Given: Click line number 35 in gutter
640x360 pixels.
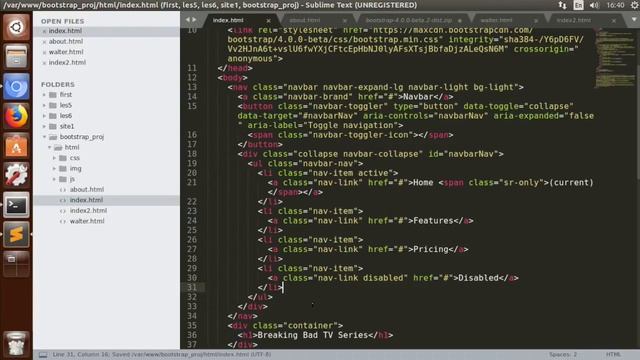Looking at the screenshot, I should [192, 326].
